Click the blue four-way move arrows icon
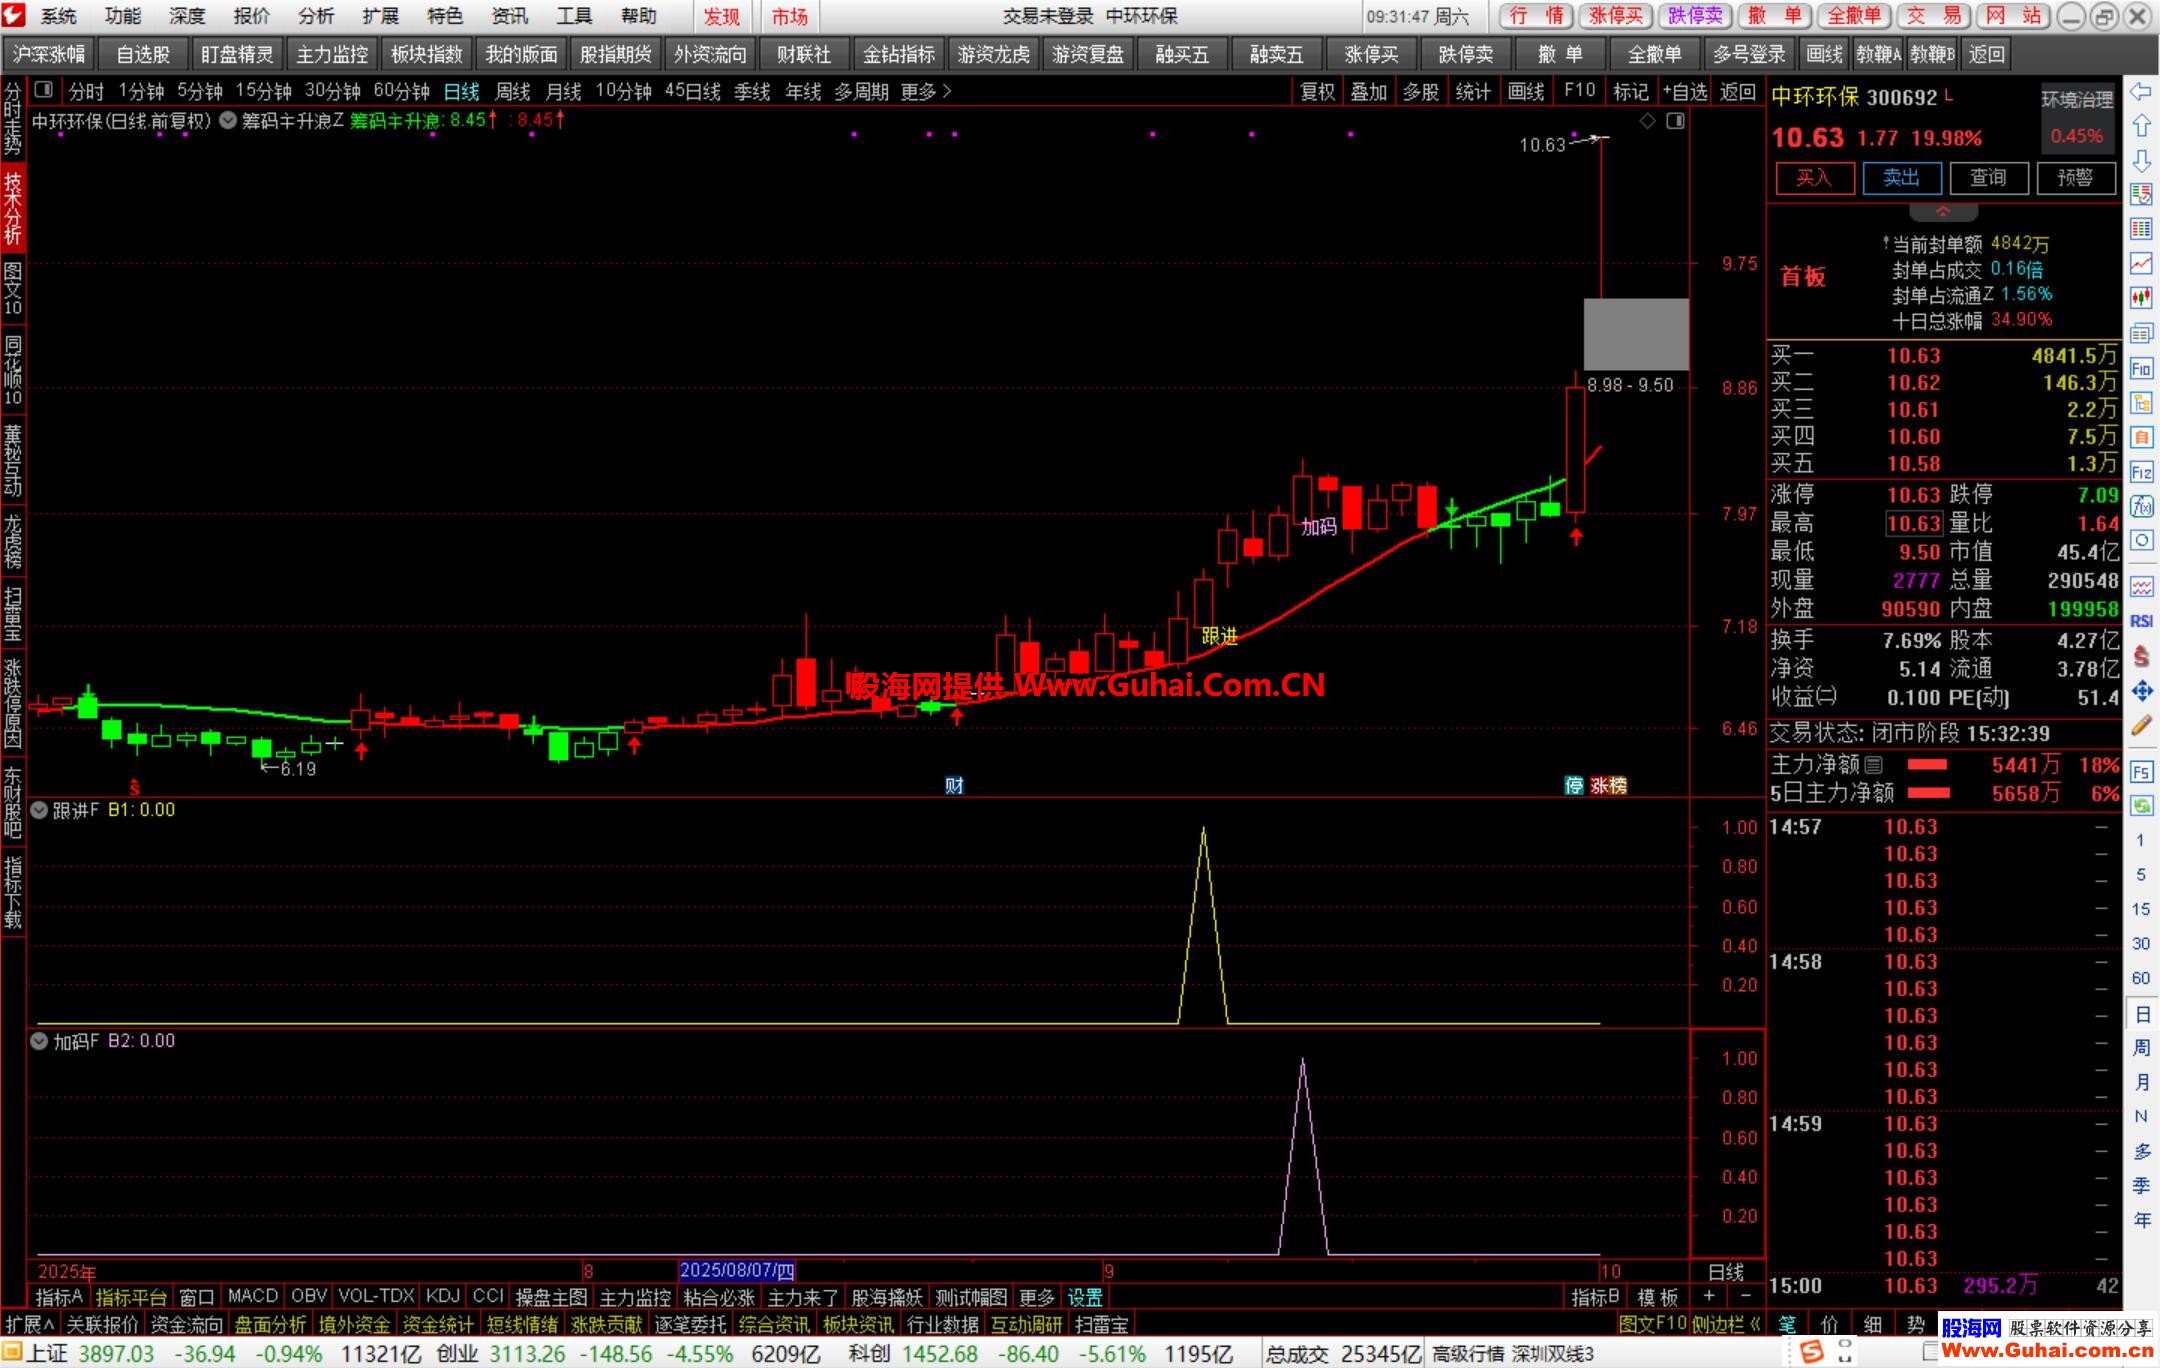The width and height of the screenshot is (2160, 1368). click(x=2141, y=691)
